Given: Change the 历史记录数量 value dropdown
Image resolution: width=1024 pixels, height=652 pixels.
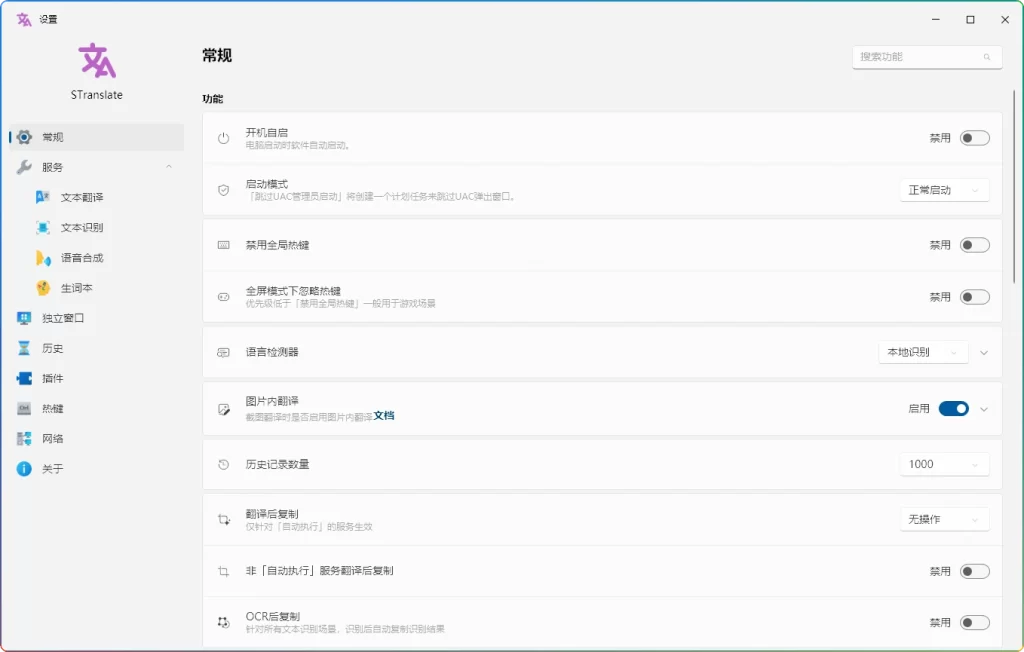Looking at the screenshot, I should pyautogui.click(x=944, y=464).
